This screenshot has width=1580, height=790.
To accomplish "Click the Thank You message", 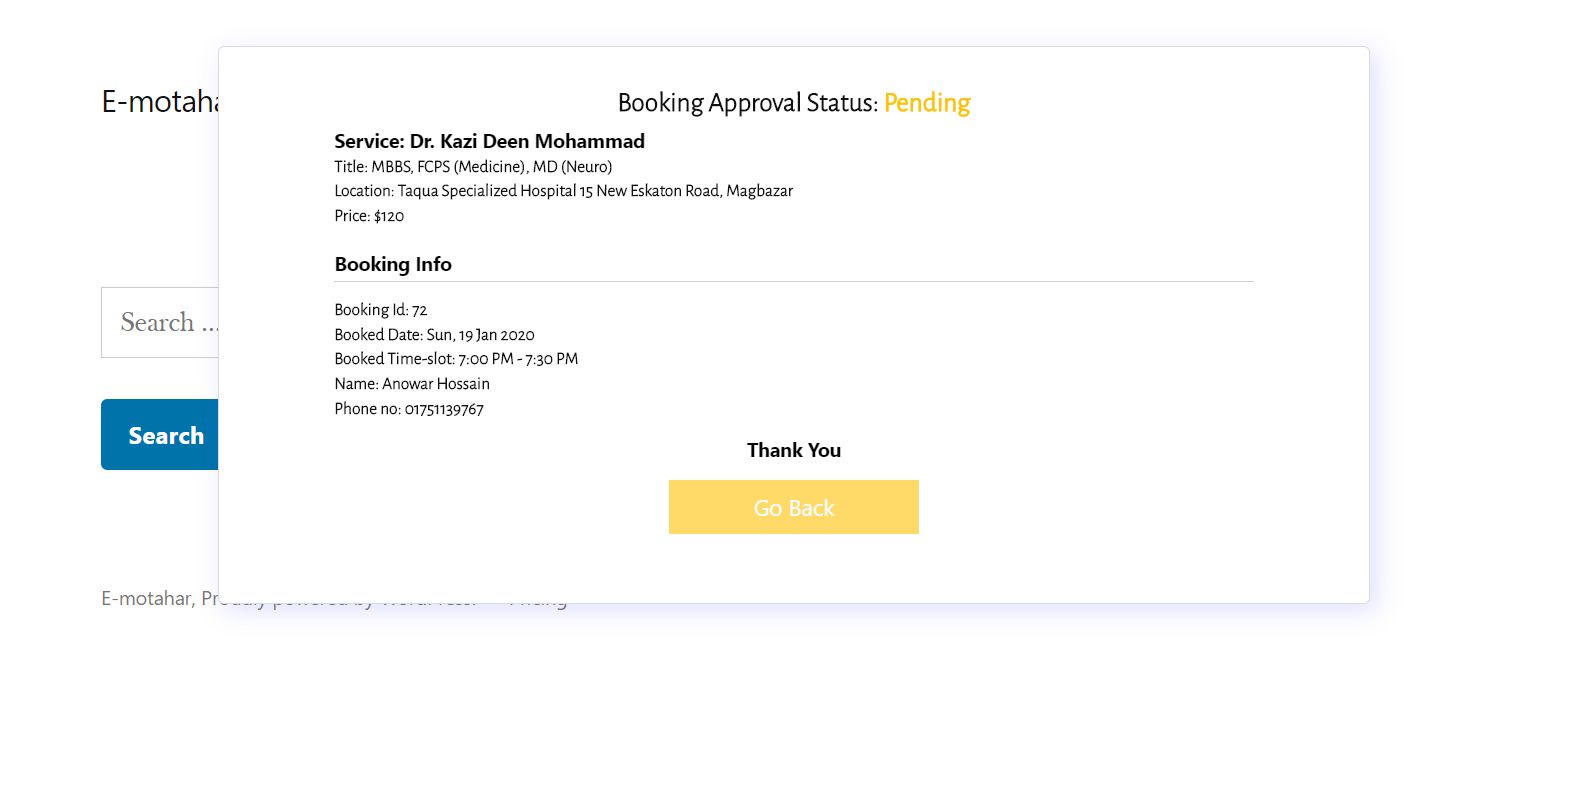I will point(793,450).
